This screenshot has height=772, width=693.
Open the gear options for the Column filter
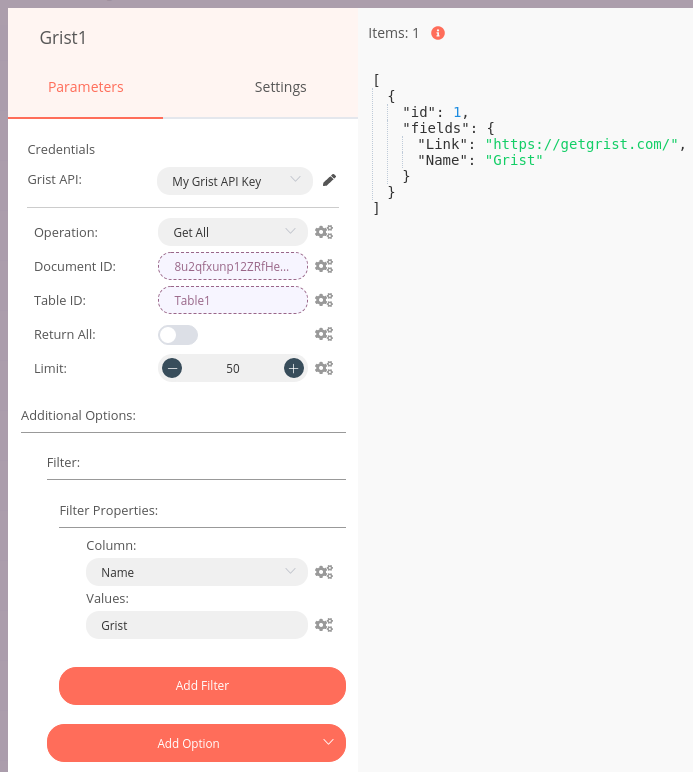323,572
